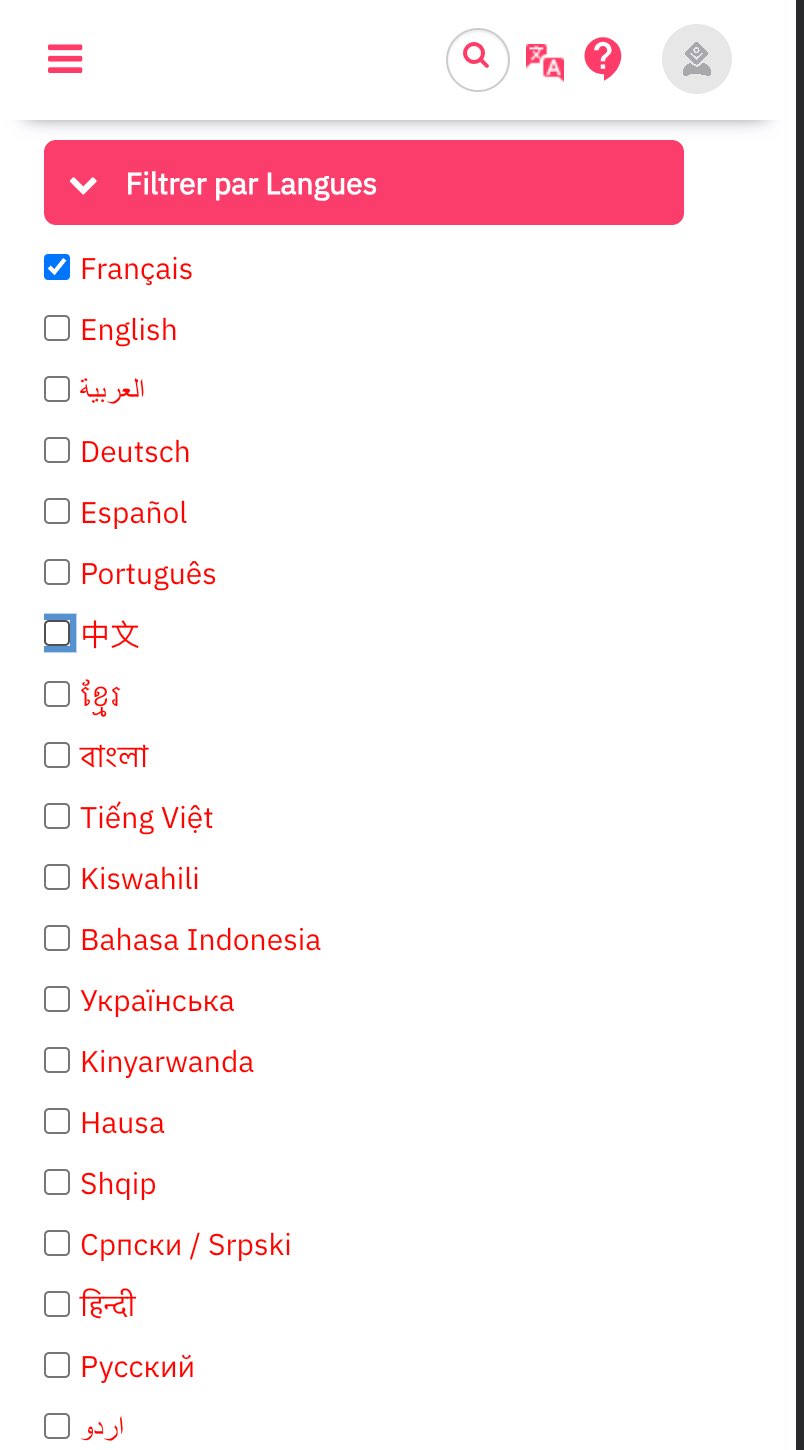Screen dimensions: 804x1450
Task: Click the Filtrer par Langues header
Action: pyautogui.click(x=364, y=182)
